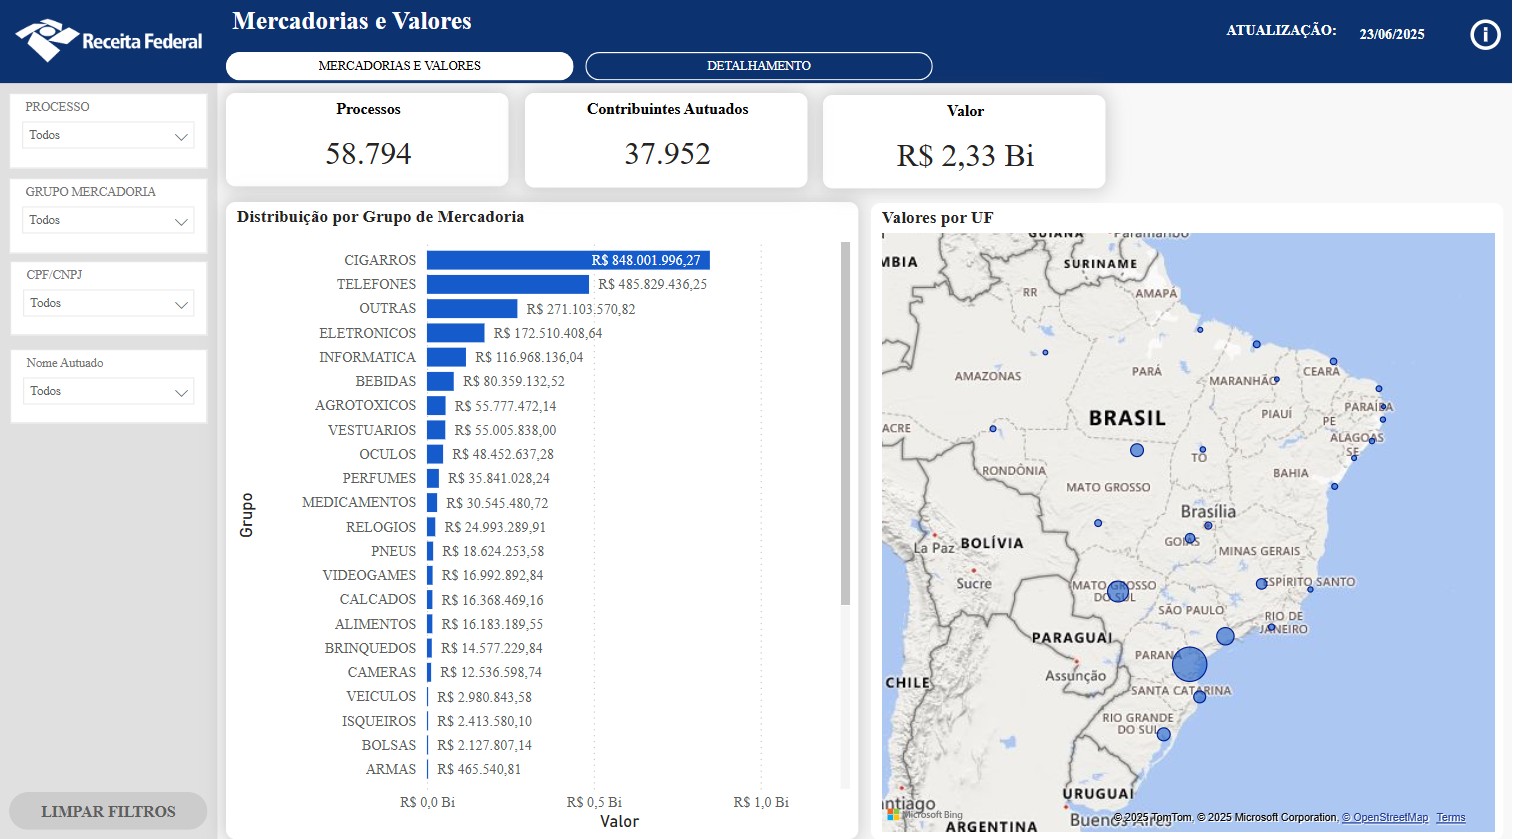Screen dimensions: 1514x839
Task: Select the CIGARROS bar in chart
Action: [x=567, y=260]
